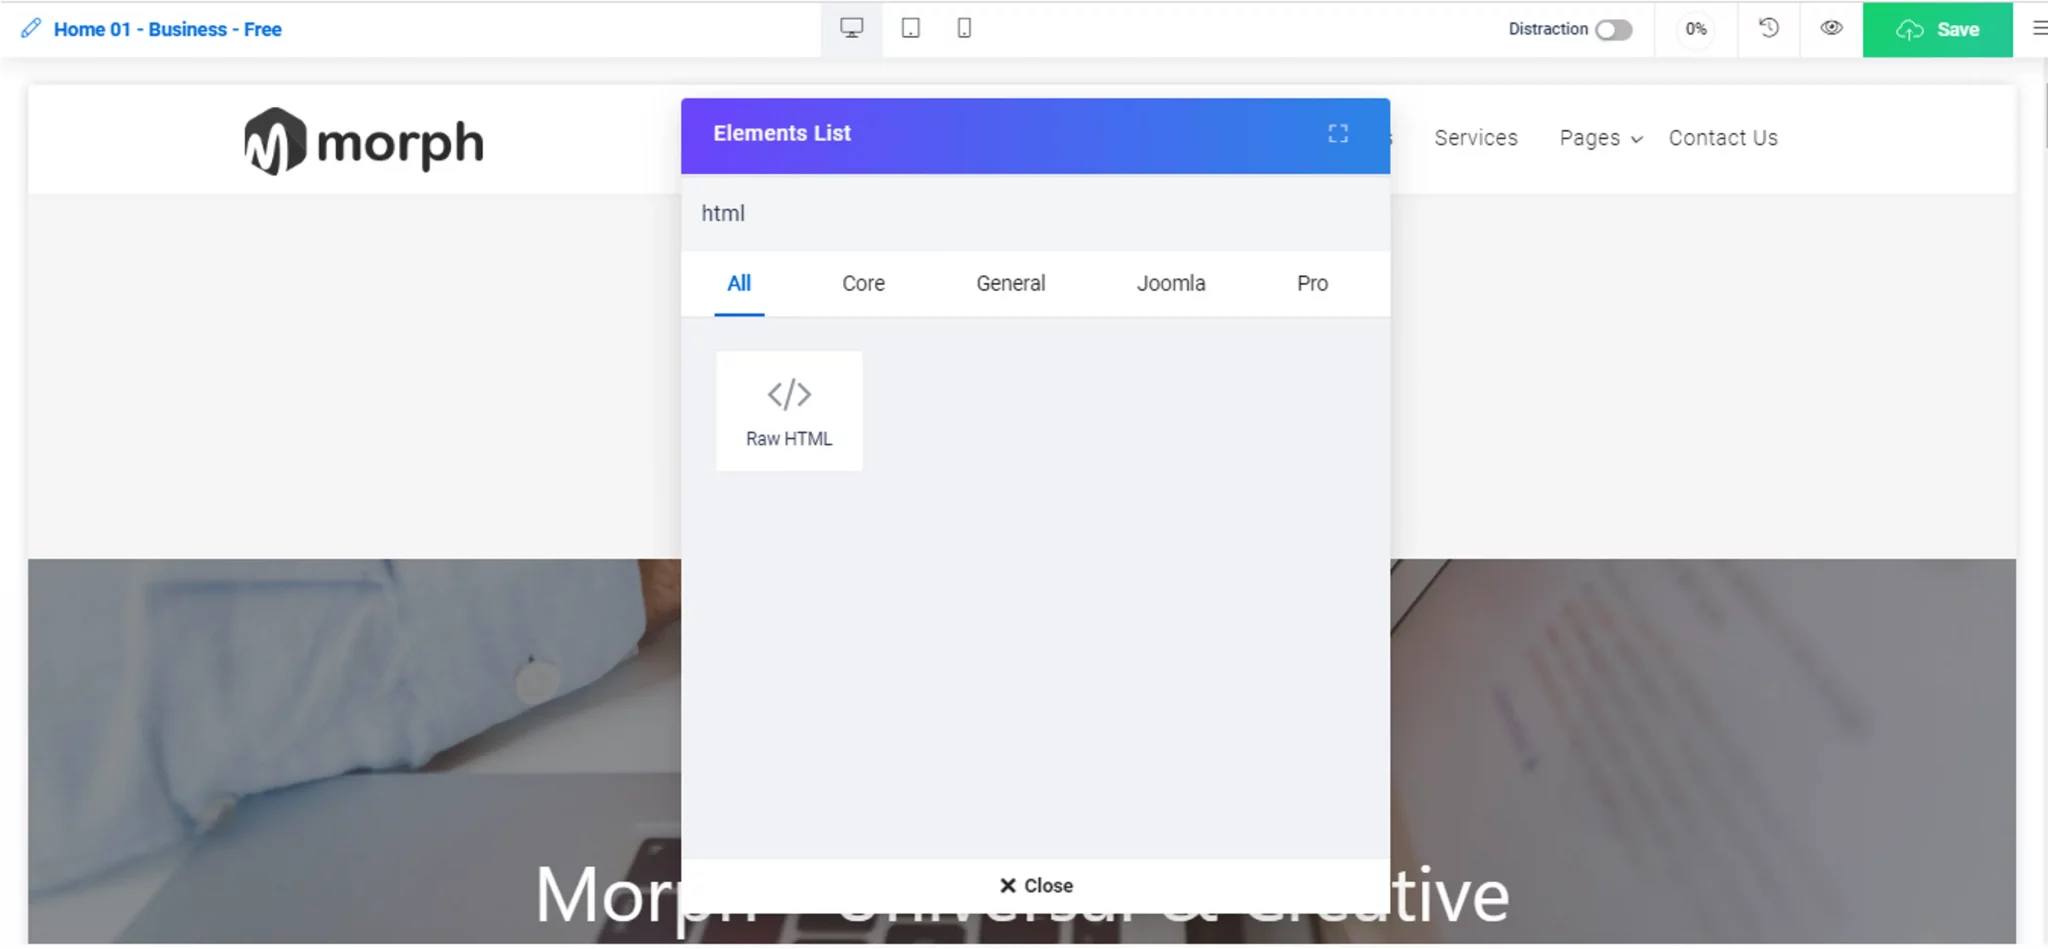This screenshot has width=2048, height=949.
Task: Expand Elements List to fullscreen
Action: coord(1338,134)
